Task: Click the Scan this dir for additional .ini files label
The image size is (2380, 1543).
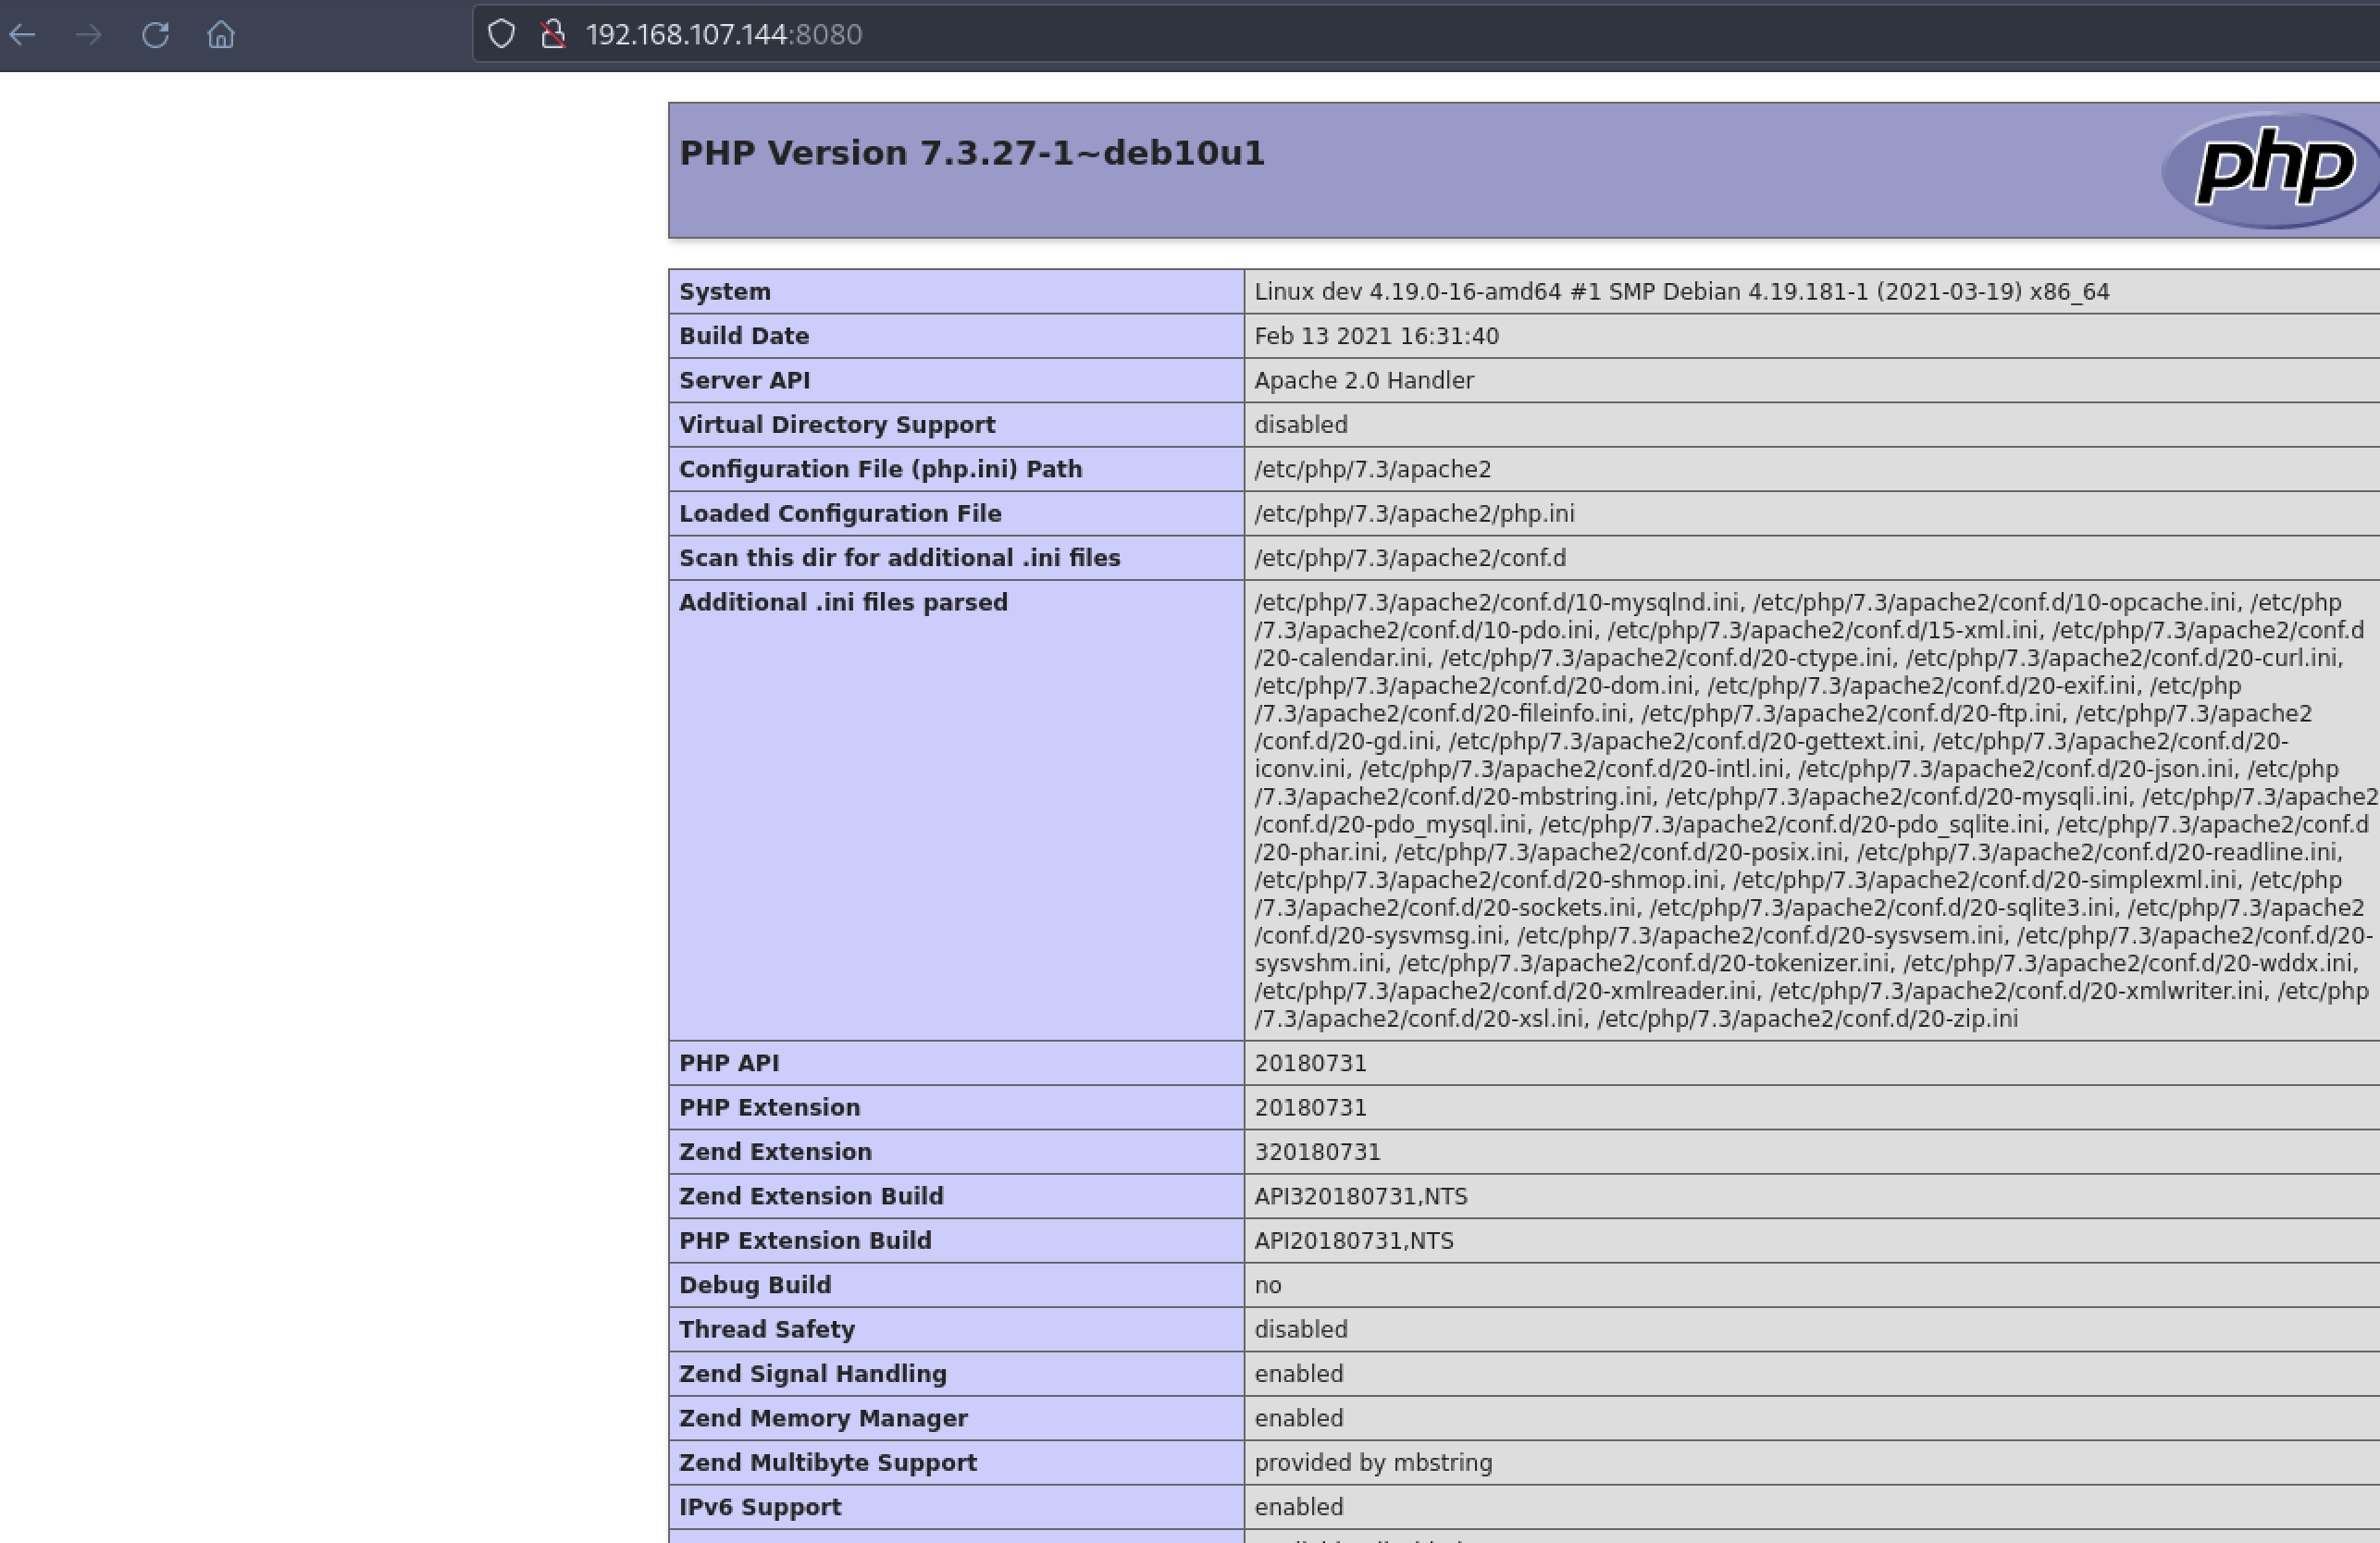Action: [900, 558]
